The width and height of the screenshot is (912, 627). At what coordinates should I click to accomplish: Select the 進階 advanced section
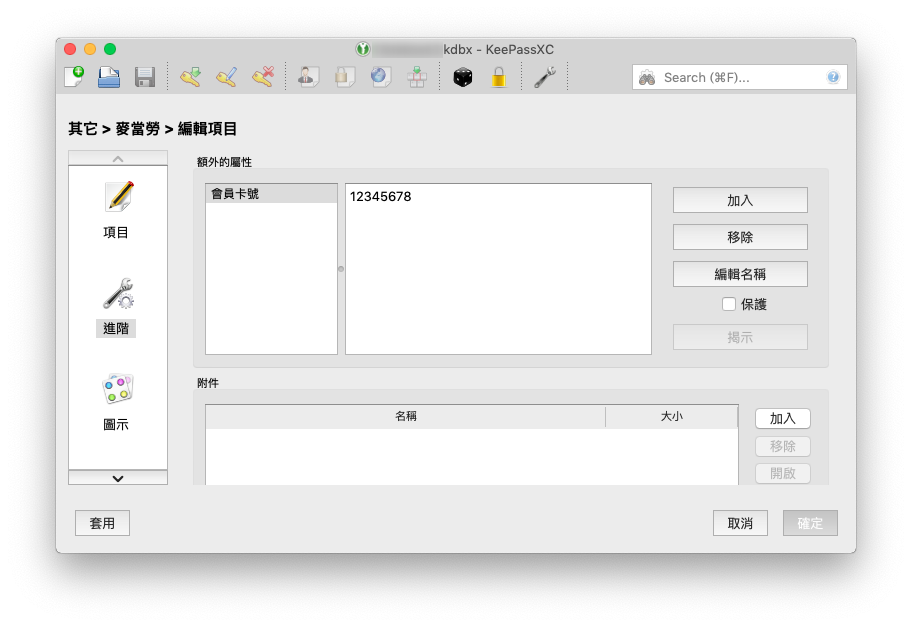117,307
